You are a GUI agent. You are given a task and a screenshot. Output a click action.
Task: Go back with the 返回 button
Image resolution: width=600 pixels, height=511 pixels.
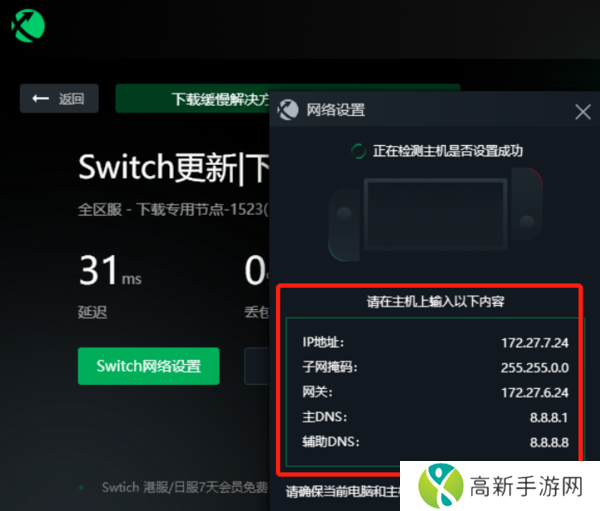[x=59, y=98]
